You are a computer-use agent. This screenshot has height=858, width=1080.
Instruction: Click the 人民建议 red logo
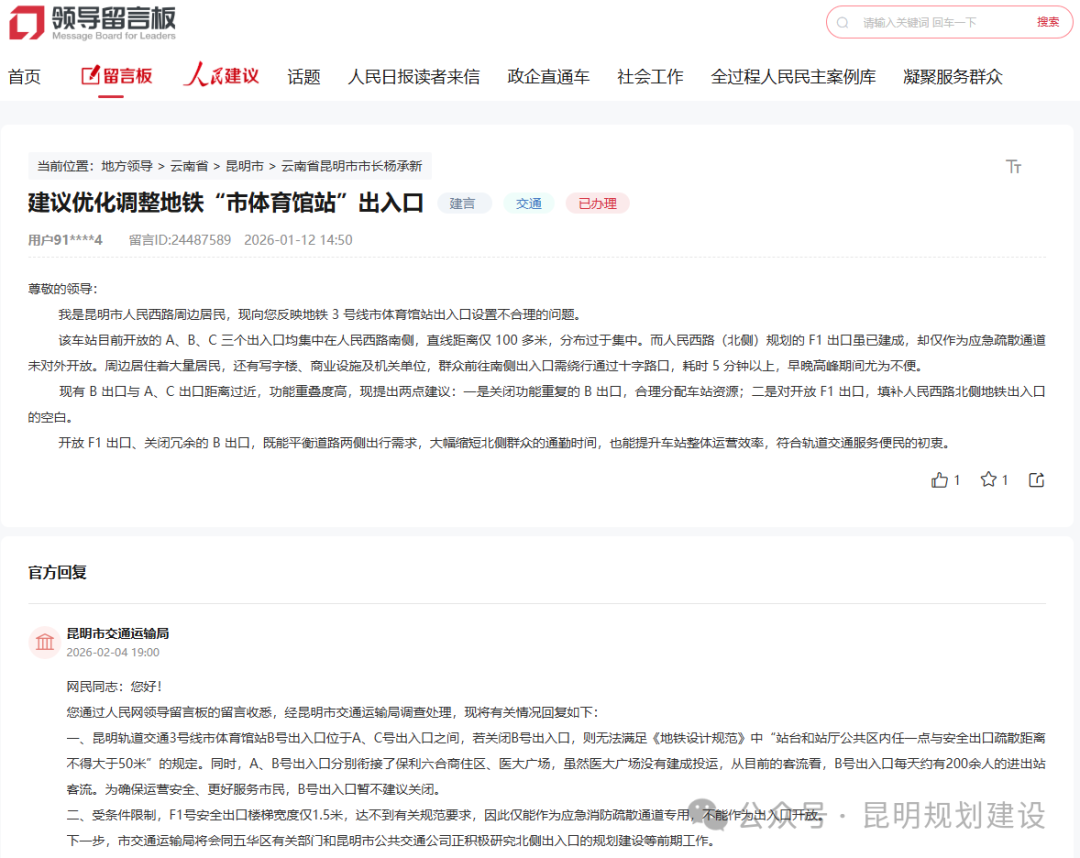point(221,74)
